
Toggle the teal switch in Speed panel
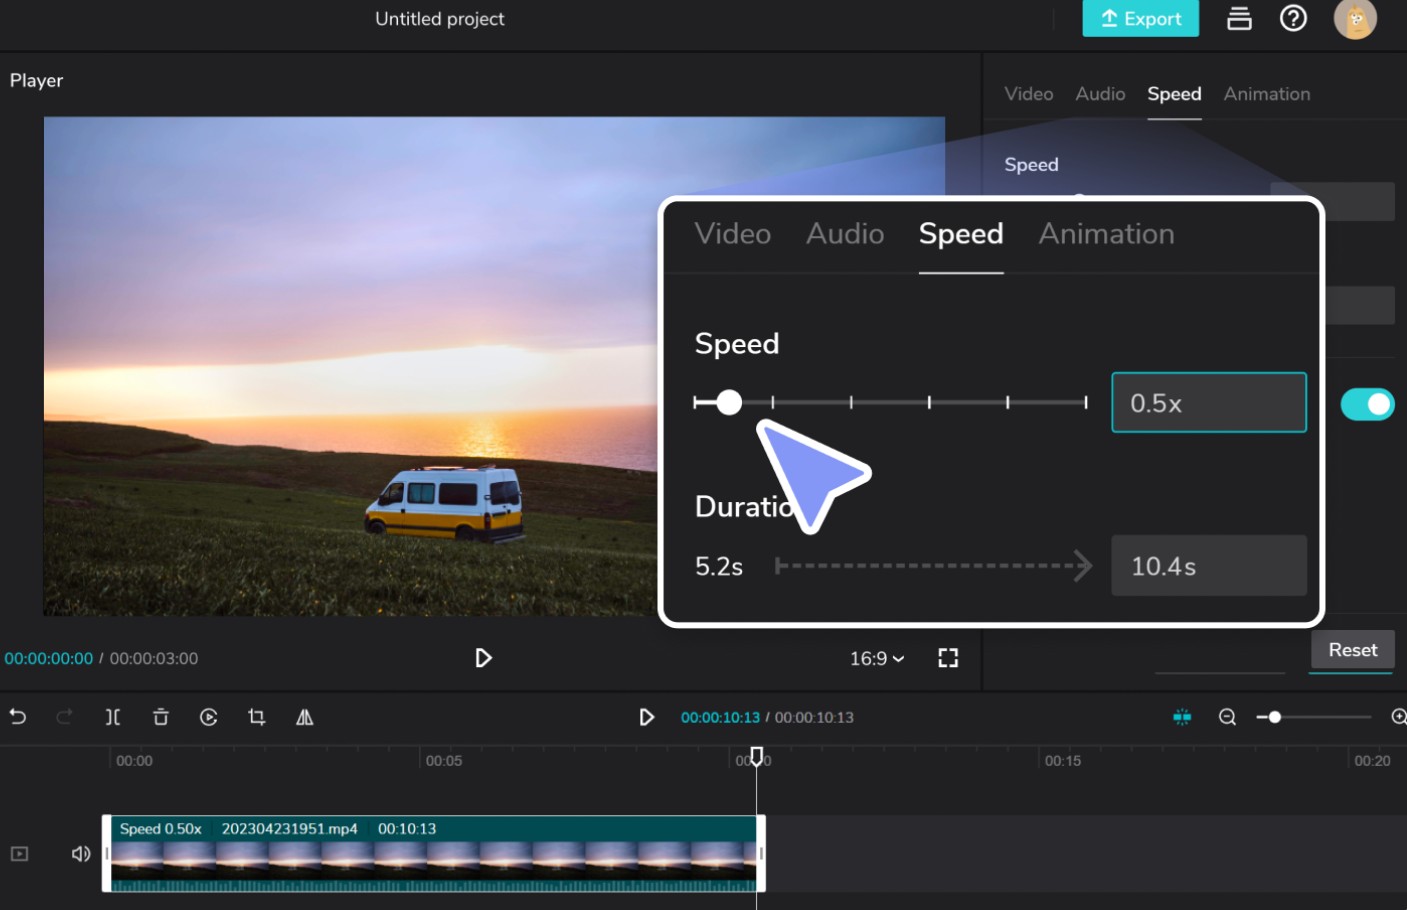click(1367, 404)
